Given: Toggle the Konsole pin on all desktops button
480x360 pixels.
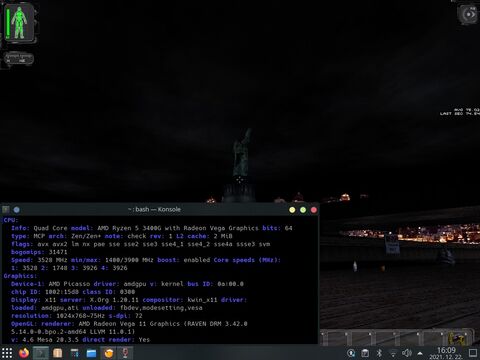Looking at the screenshot, I should coord(17,210).
